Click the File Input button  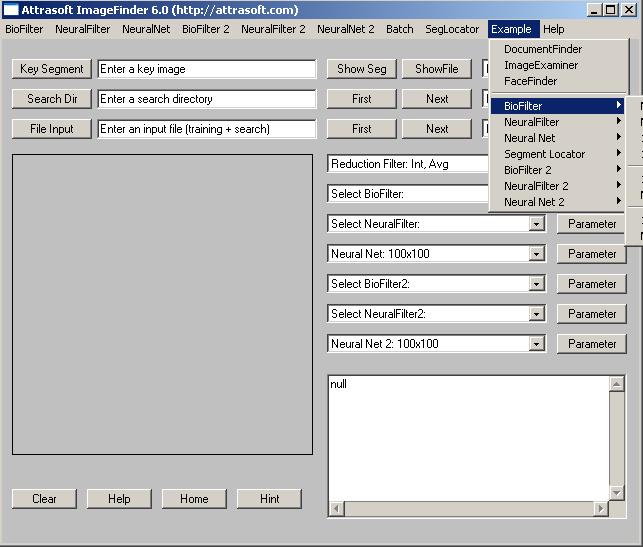52,129
